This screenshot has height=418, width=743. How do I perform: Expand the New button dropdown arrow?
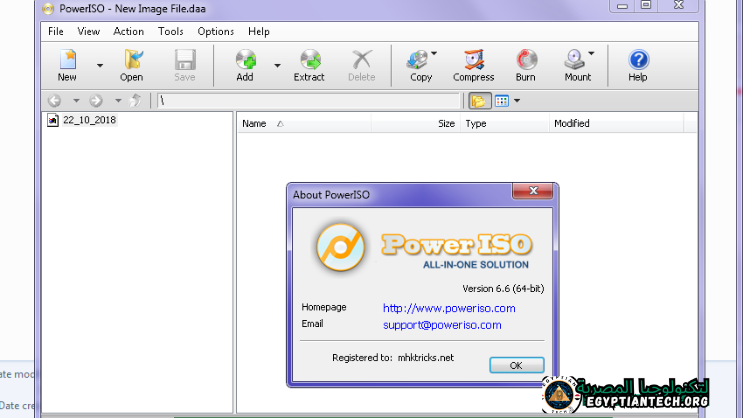click(x=100, y=65)
